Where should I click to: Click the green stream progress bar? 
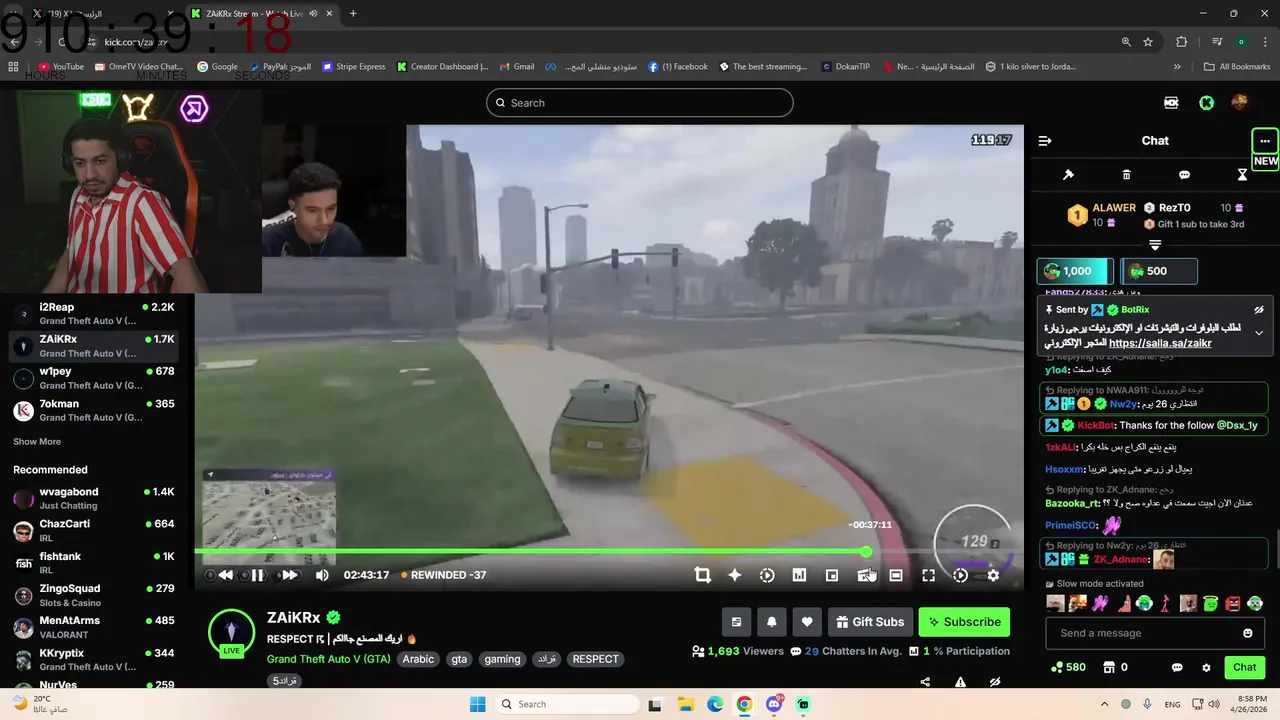pyautogui.click(x=530, y=551)
